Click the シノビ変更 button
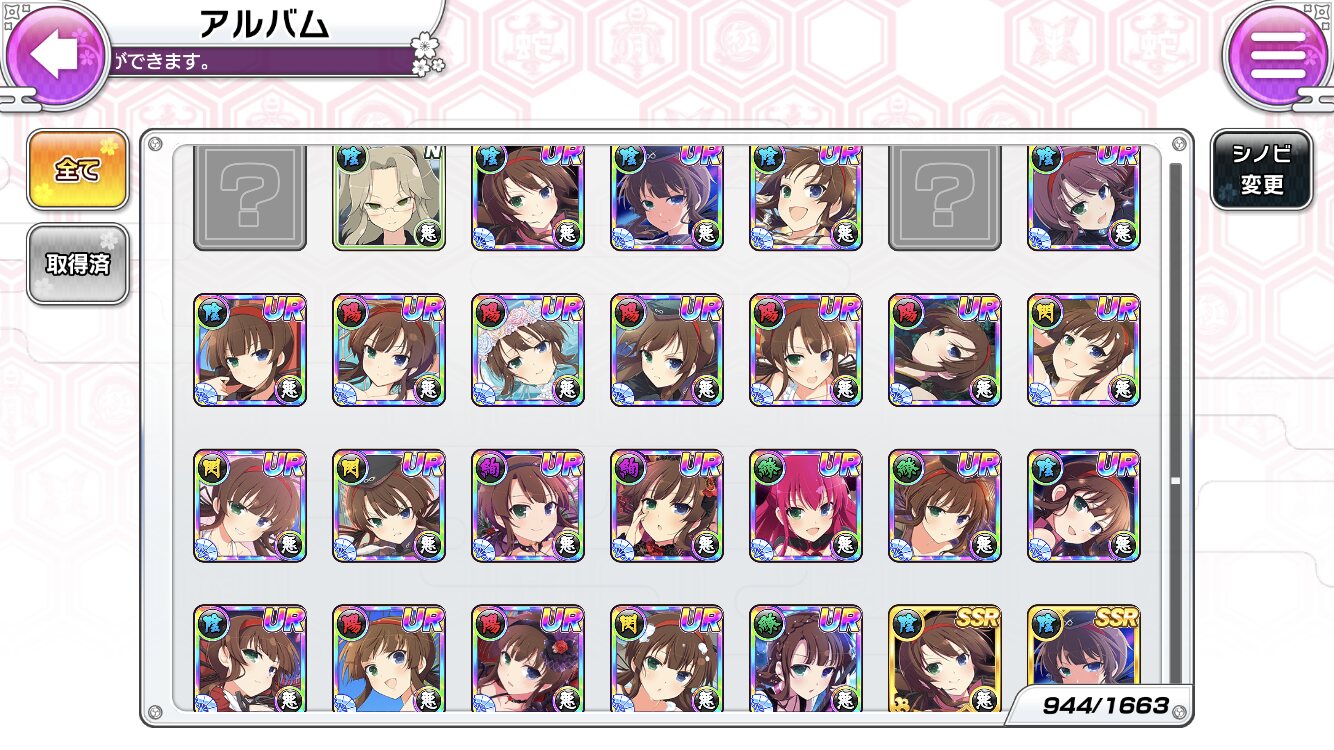 (x=1261, y=170)
